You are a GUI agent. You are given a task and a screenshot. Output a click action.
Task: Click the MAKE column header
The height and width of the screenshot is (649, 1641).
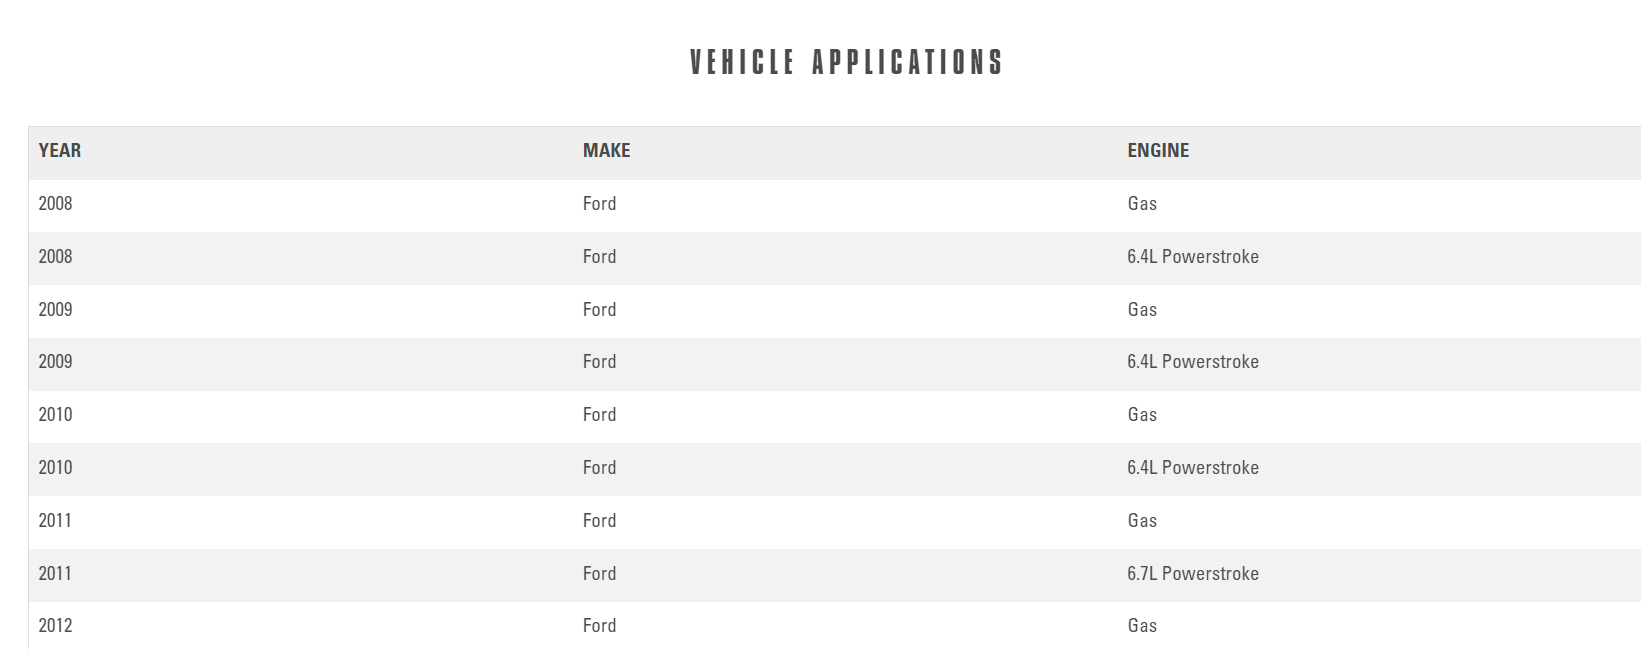pos(606,151)
